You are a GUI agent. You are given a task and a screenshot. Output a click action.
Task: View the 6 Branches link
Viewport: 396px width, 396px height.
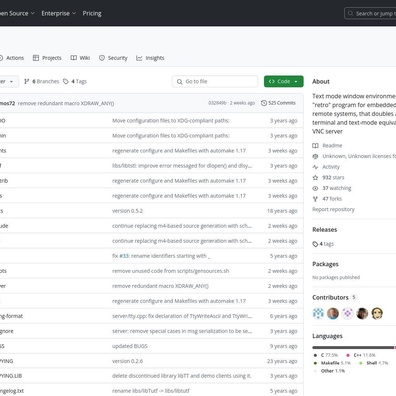click(42, 81)
